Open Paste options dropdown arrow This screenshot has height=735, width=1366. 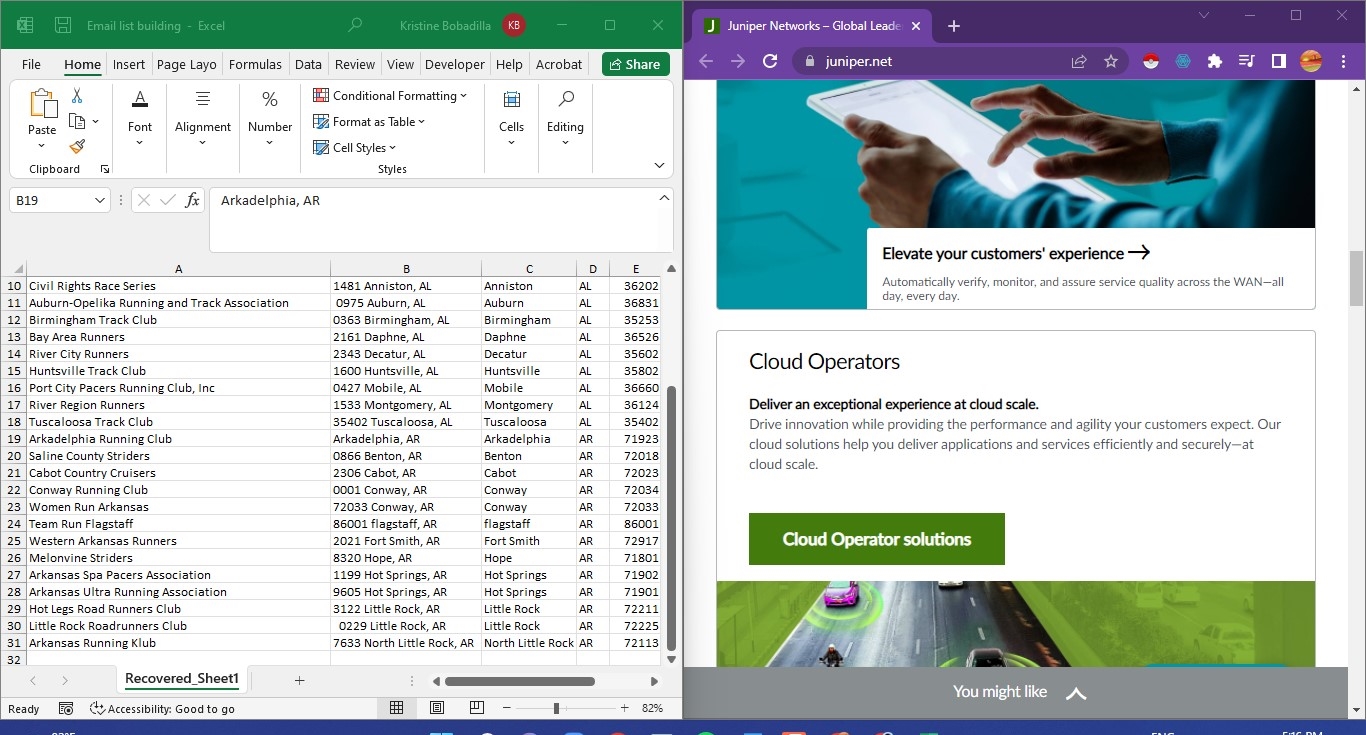[42, 145]
